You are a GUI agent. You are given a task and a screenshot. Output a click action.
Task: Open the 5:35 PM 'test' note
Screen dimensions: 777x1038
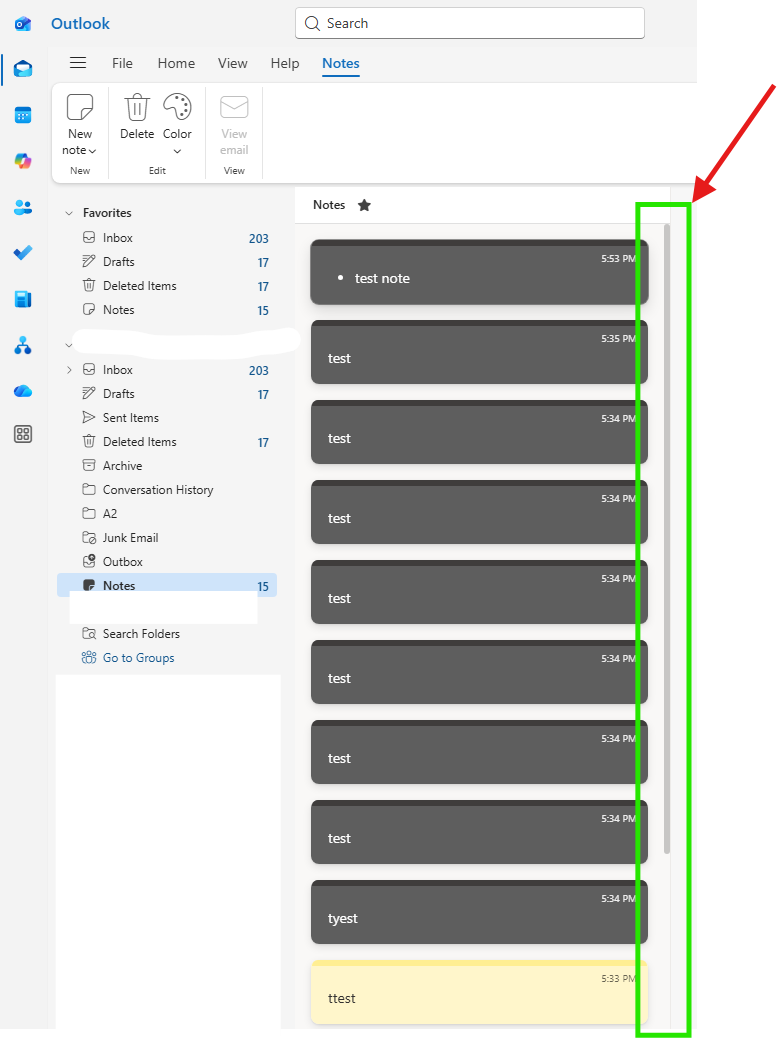tap(479, 352)
